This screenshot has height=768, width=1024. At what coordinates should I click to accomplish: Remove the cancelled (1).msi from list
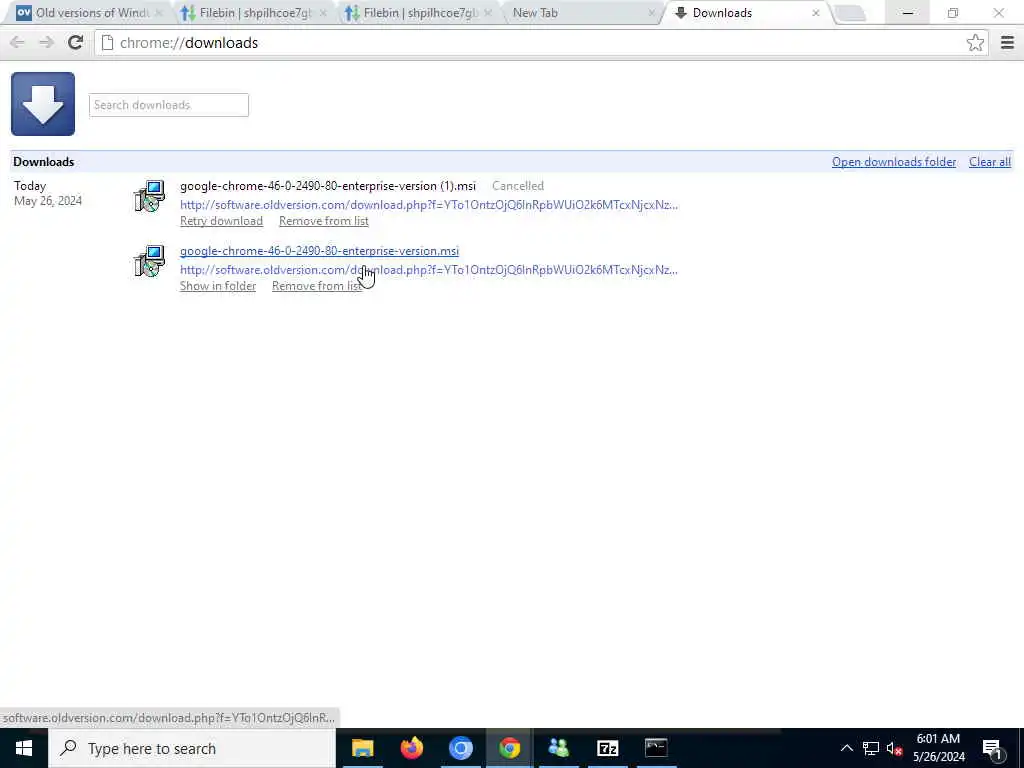pyautogui.click(x=324, y=221)
